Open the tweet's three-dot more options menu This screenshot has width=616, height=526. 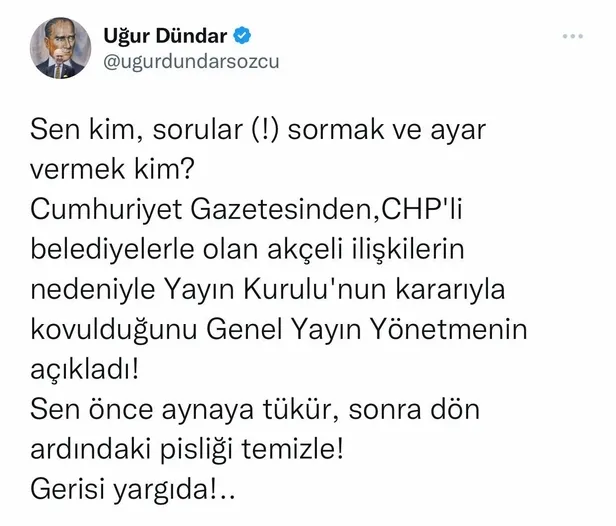coord(572,37)
